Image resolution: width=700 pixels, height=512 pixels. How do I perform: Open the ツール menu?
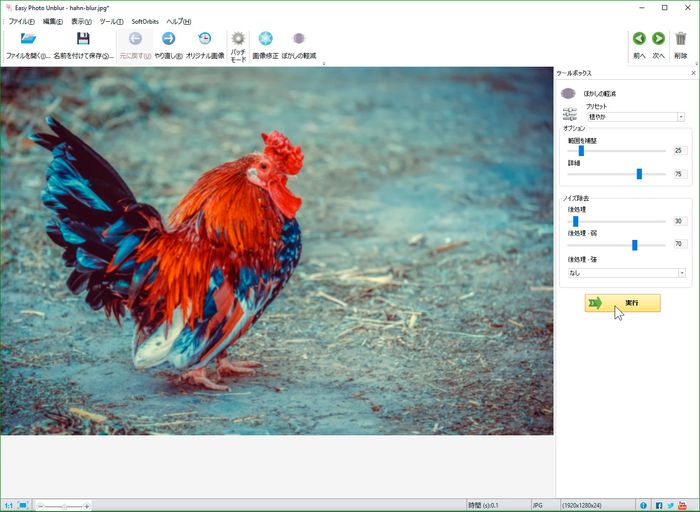(111, 21)
